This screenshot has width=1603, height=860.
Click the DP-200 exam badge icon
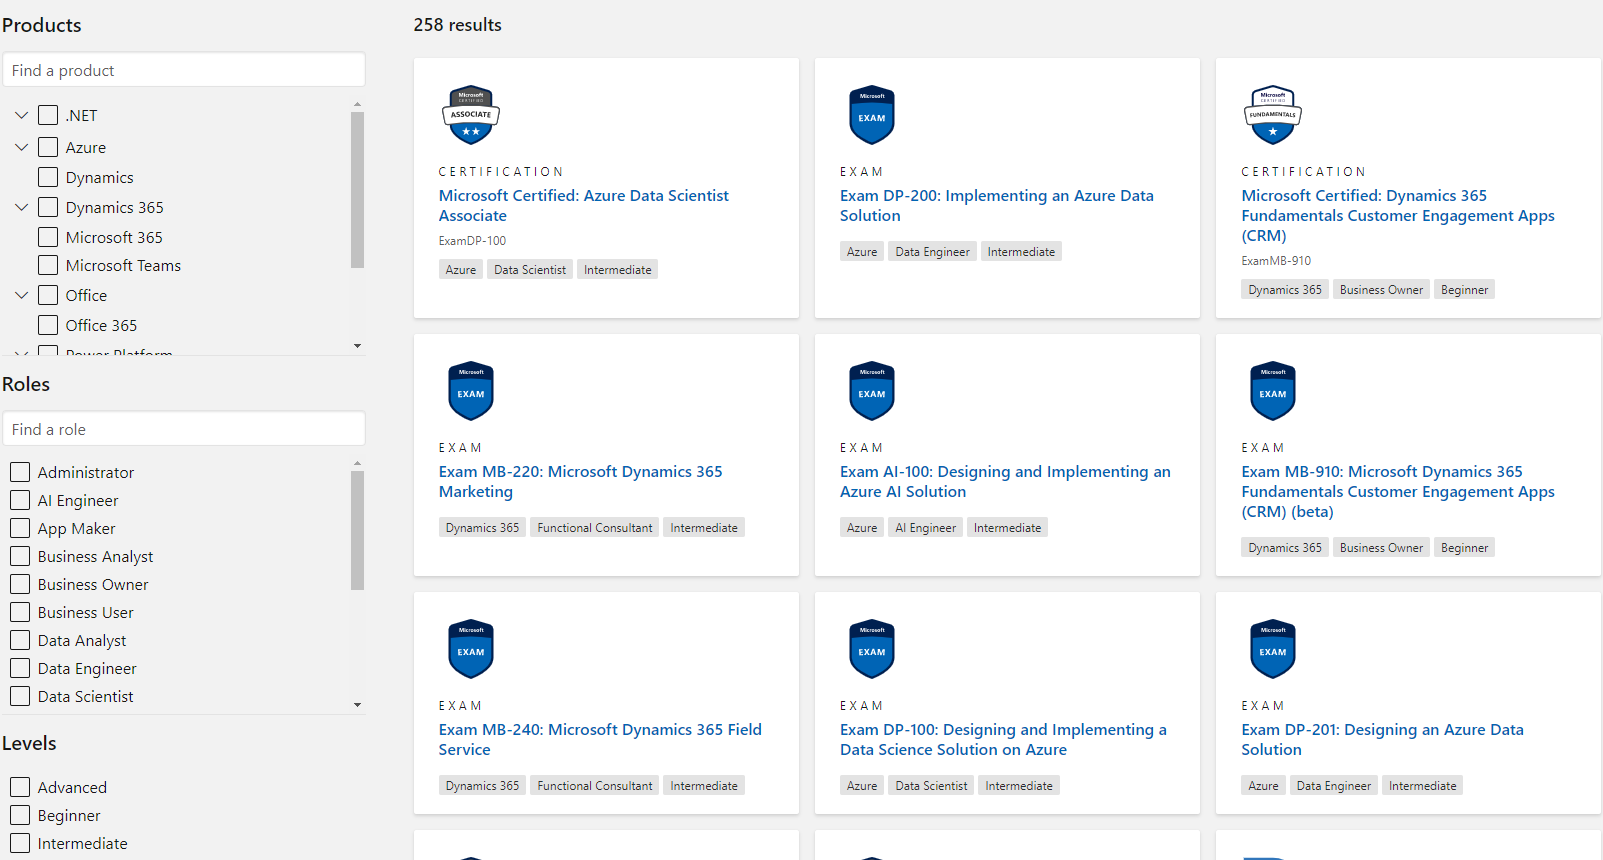click(872, 115)
